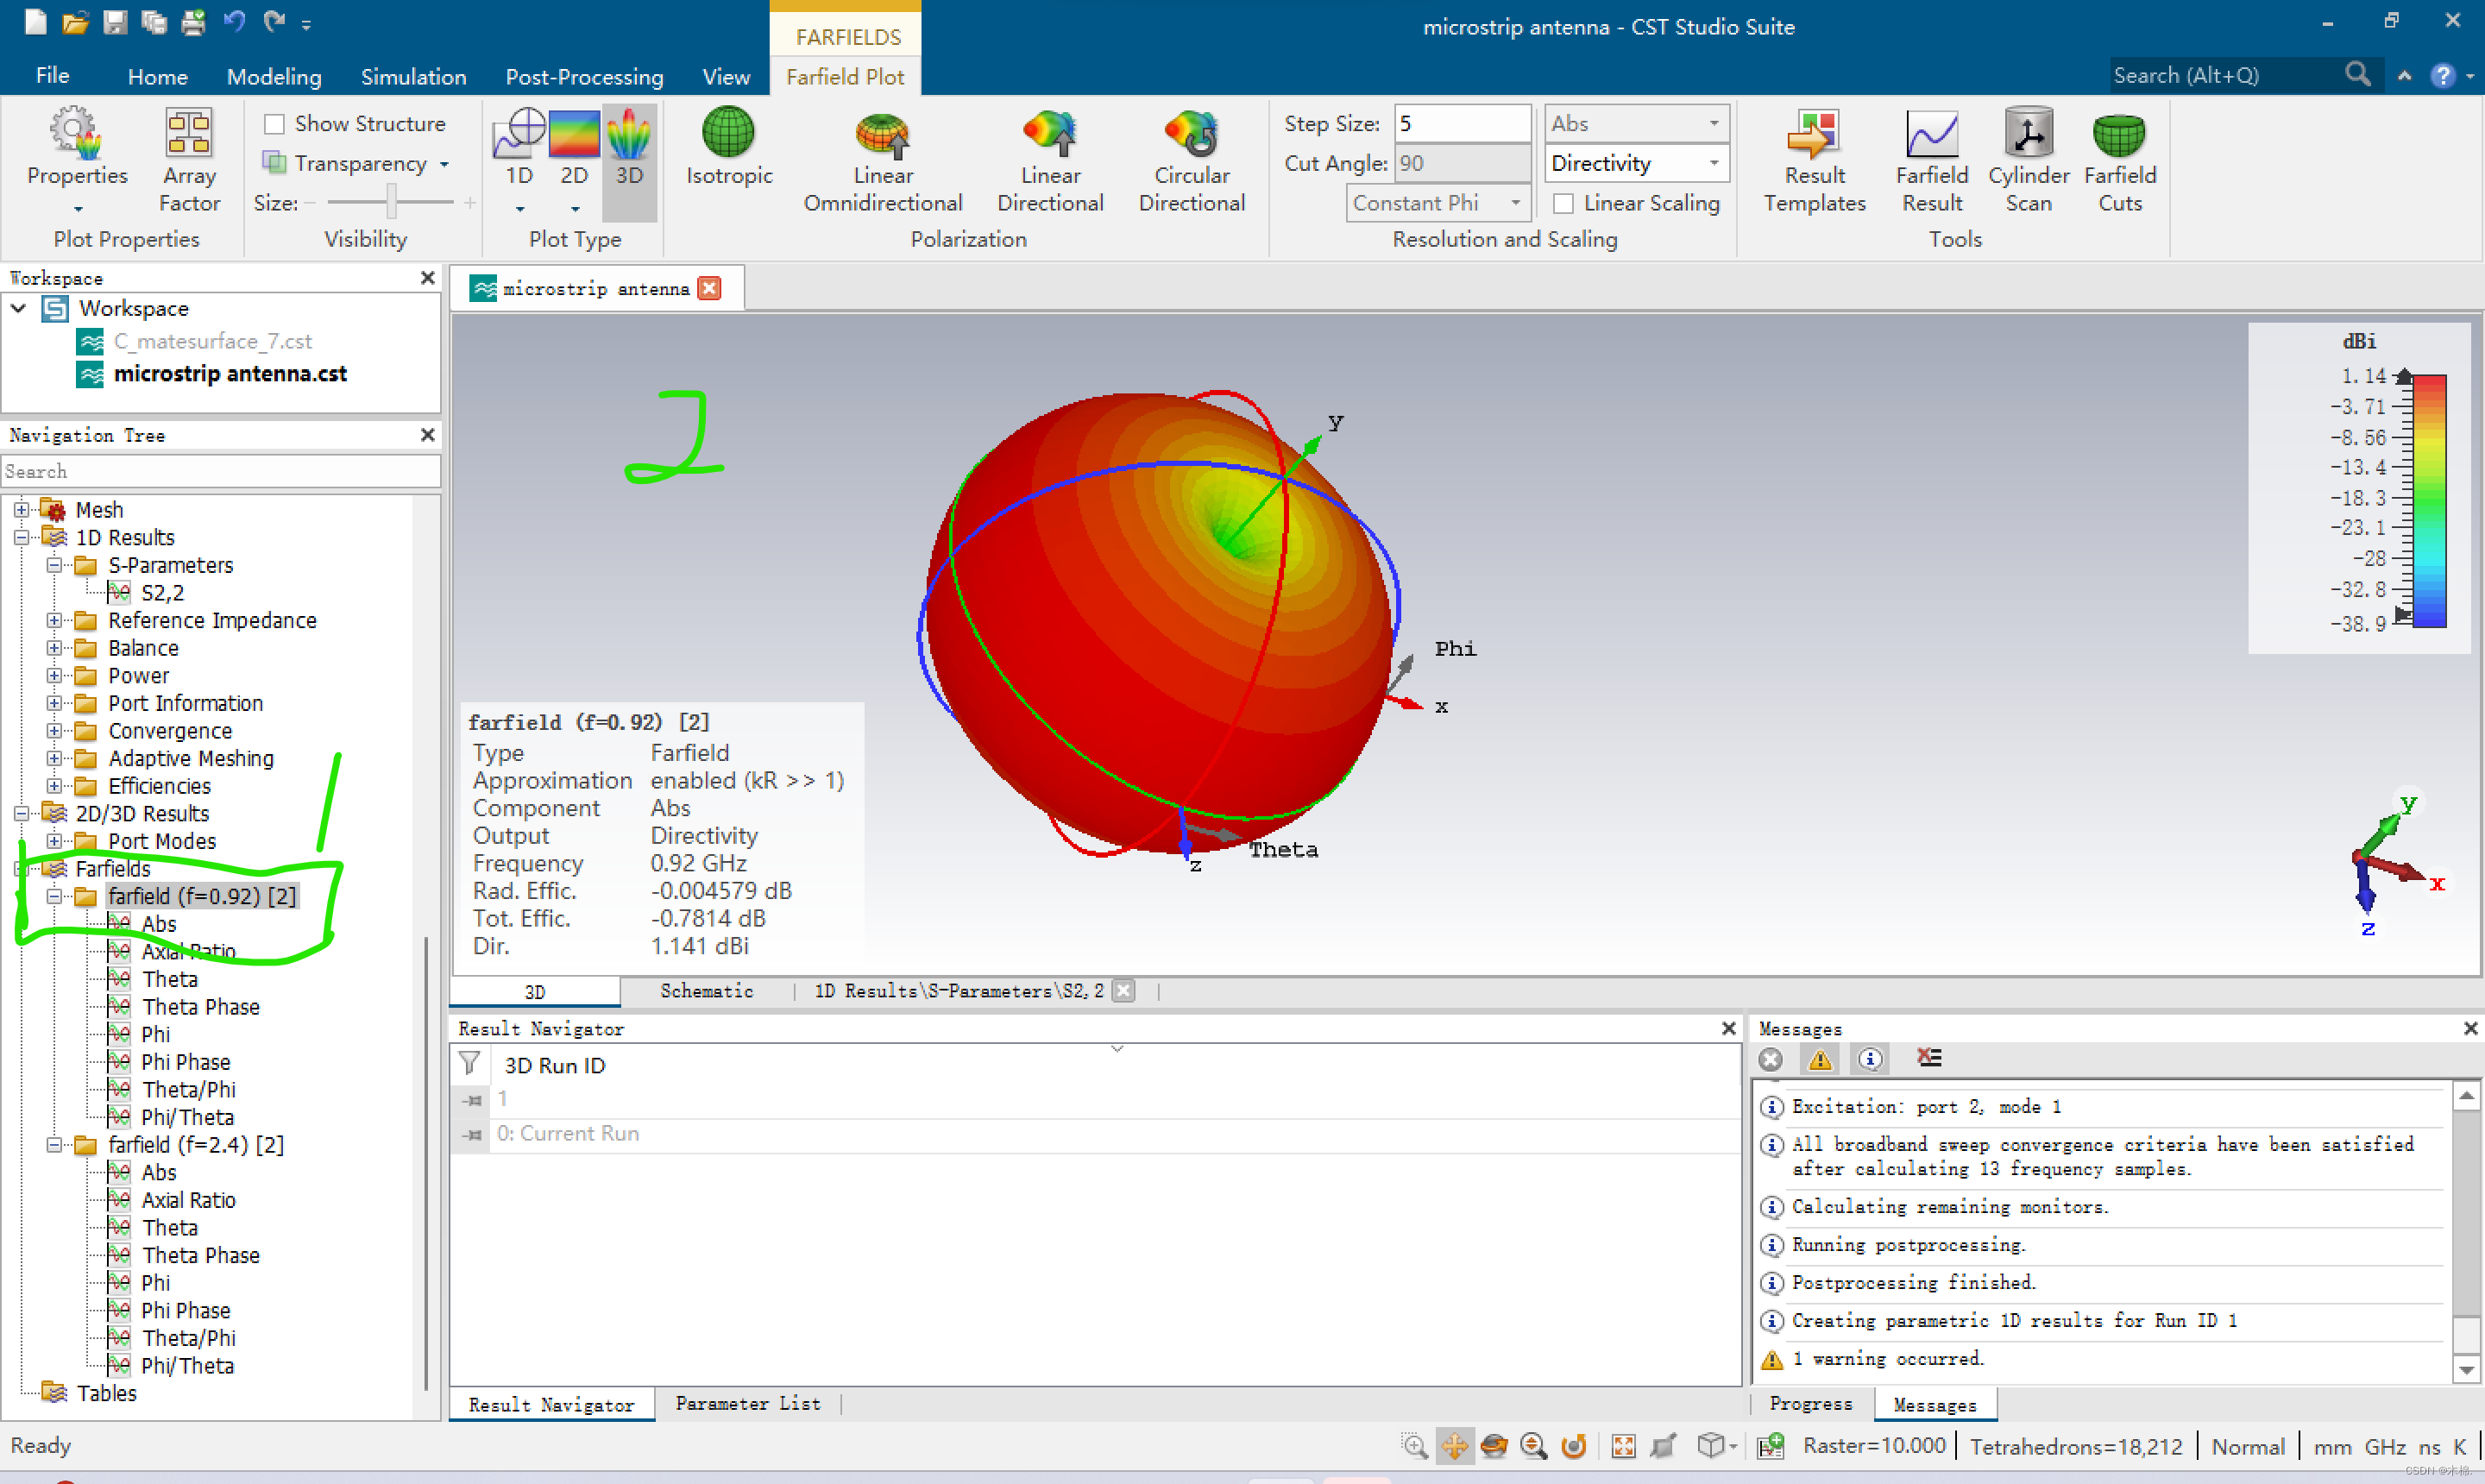Adjust the transparency Size slider
Image resolution: width=2485 pixels, height=1484 pixels.
pyautogui.click(x=392, y=203)
